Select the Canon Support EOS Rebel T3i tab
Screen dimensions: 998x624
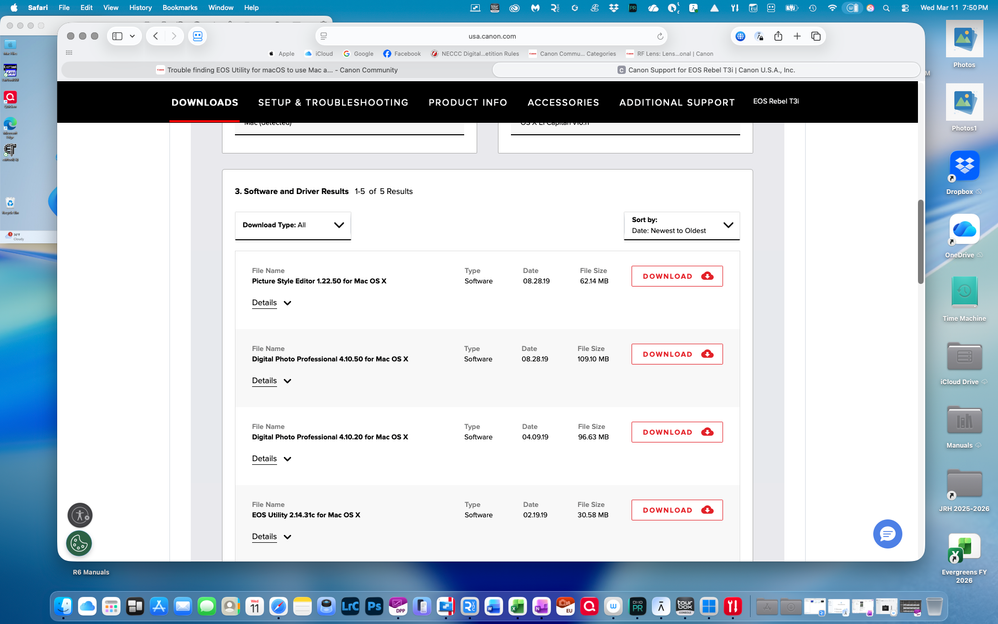[706, 70]
